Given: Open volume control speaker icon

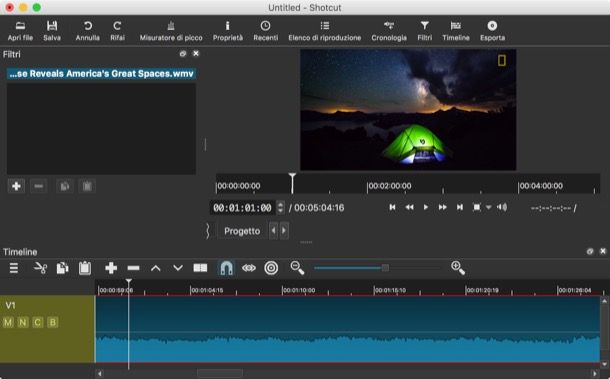Looking at the screenshot, I should (502, 207).
